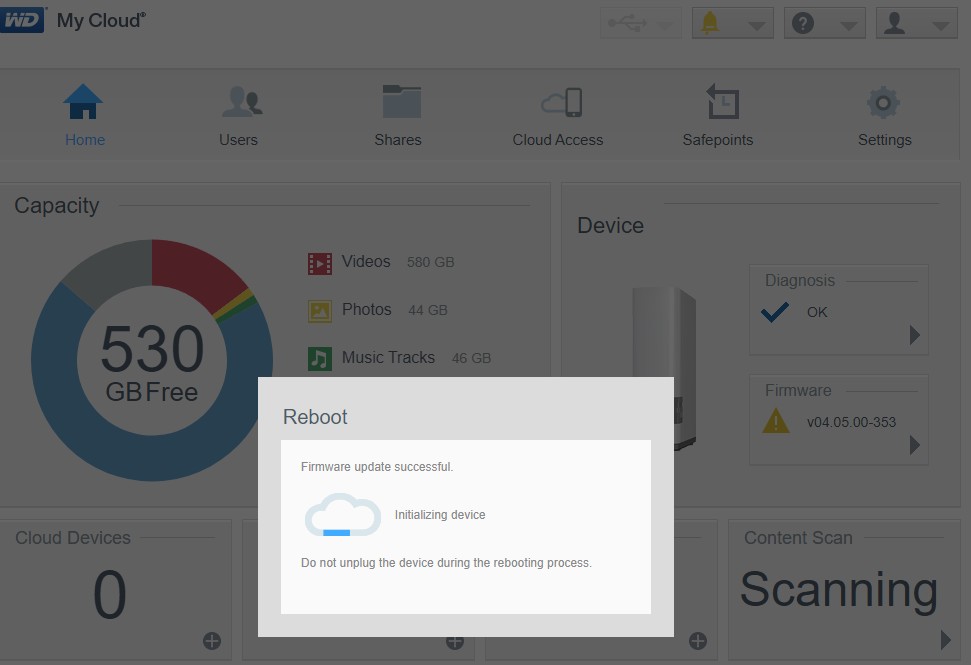The image size is (971, 665).
Task: Open the alerts bell icon
Action: click(710, 23)
